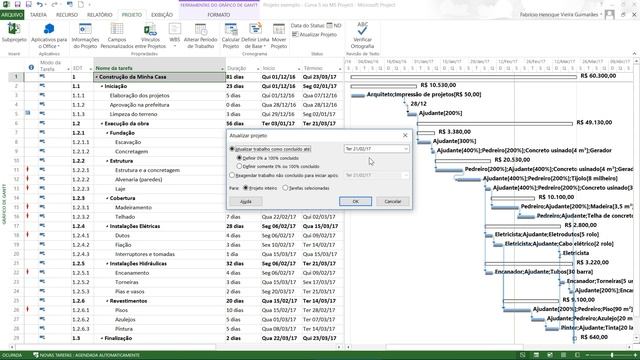
Task: Collapse the Revestimentos summary task
Action: tap(107, 301)
